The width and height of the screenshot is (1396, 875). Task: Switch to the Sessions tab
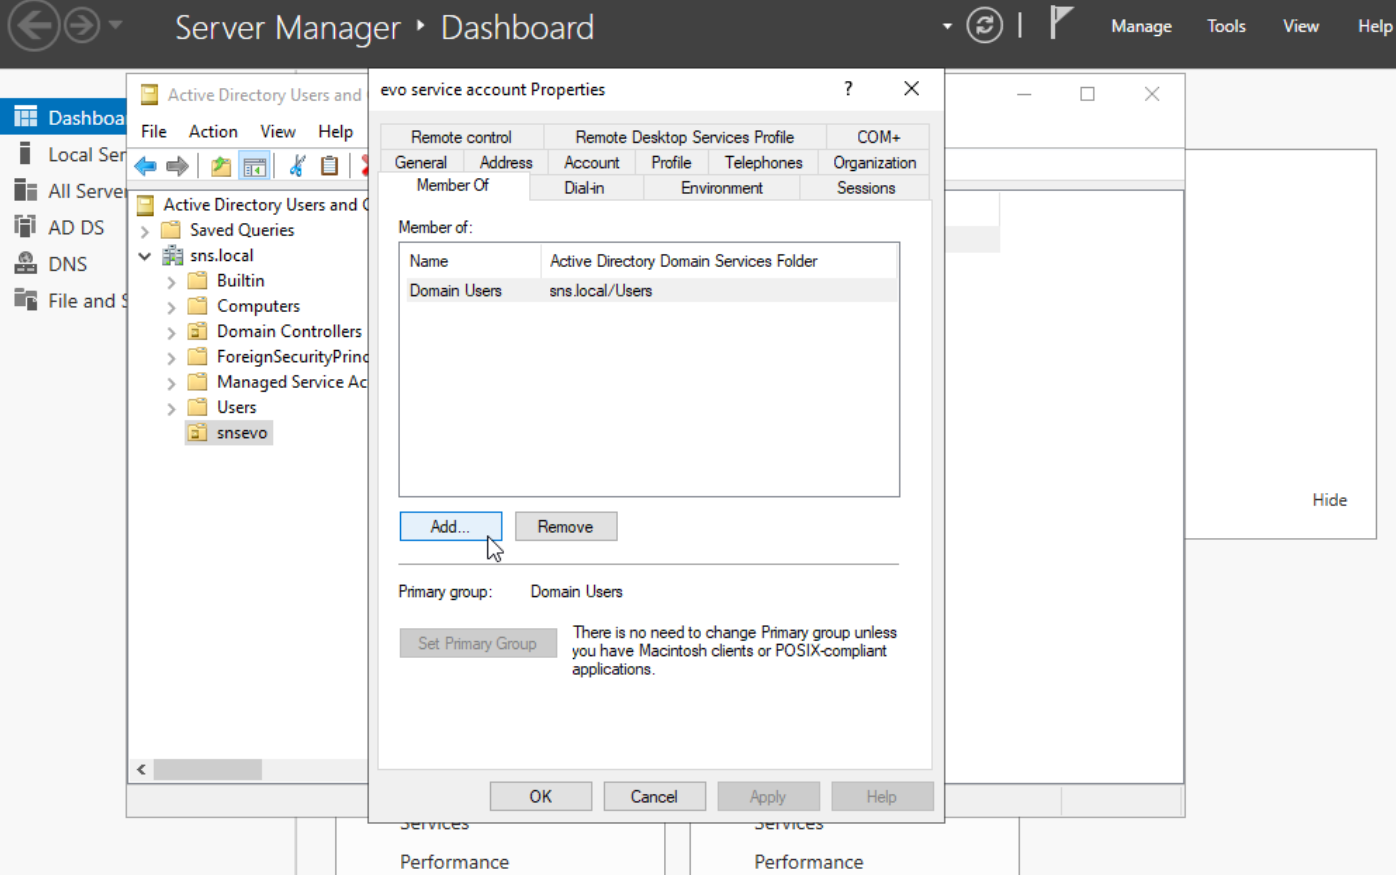pyautogui.click(x=866, y=187)
